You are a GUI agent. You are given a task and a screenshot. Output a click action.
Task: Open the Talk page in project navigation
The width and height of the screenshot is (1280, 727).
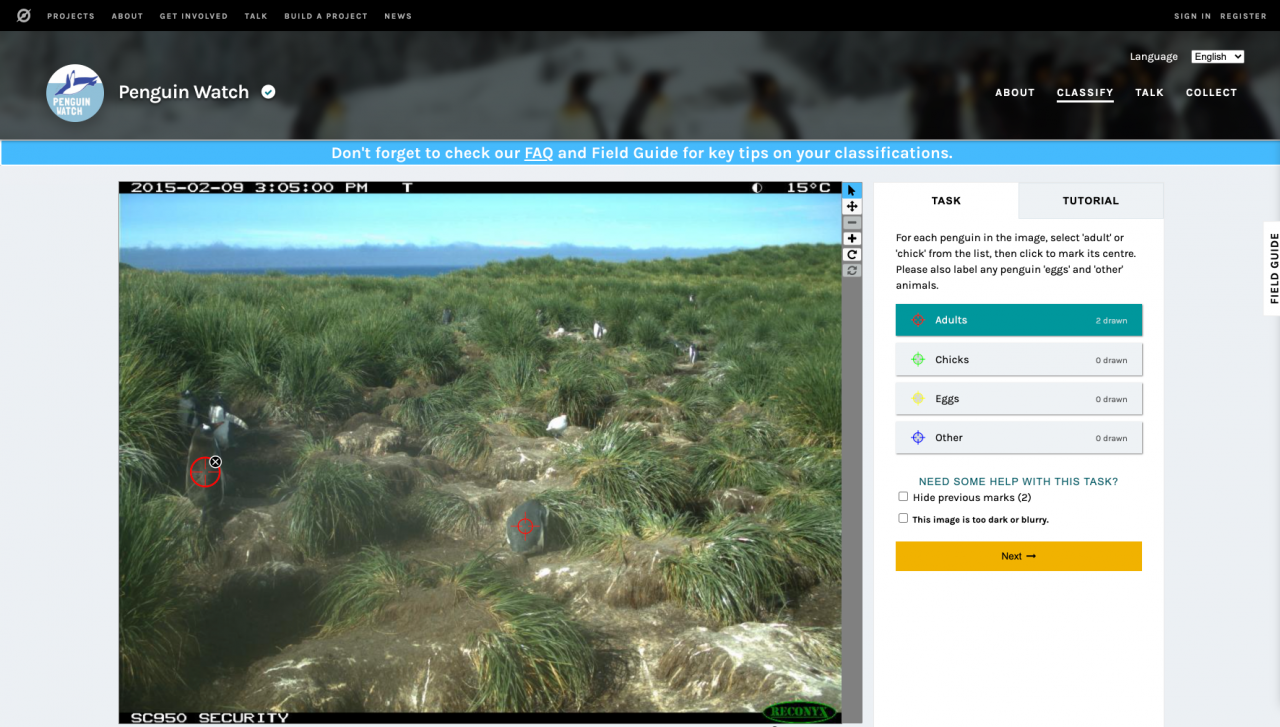(1149, 93)
